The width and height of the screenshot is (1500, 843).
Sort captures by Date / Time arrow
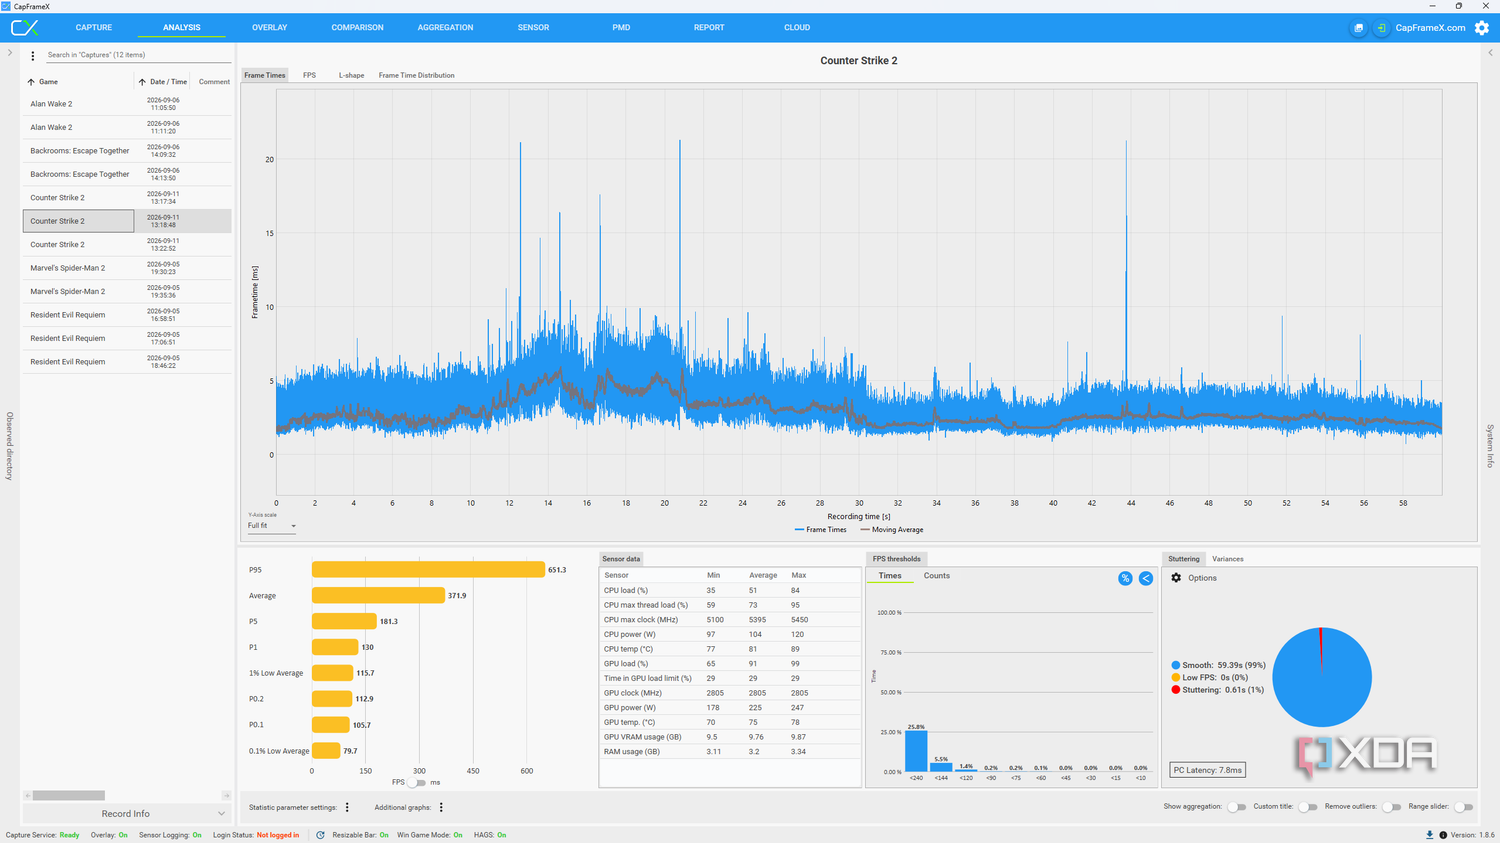142,82
